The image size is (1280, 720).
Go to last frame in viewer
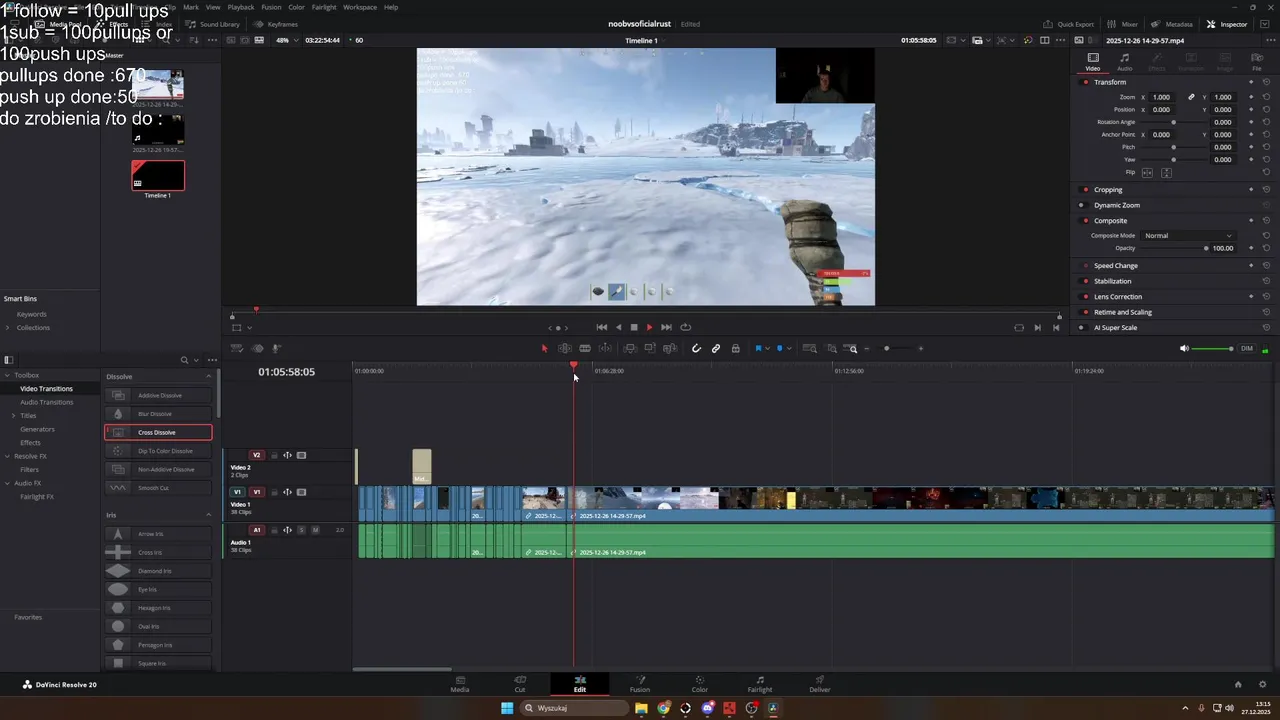tap(666, 327)
